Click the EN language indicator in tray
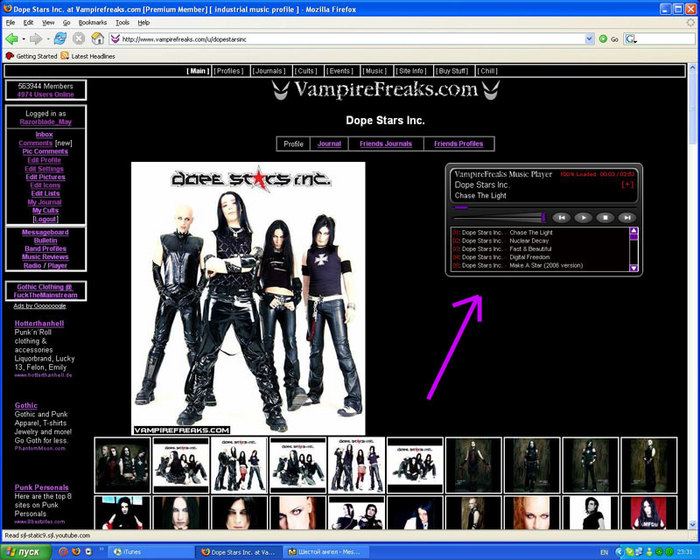 coord(604,552)
